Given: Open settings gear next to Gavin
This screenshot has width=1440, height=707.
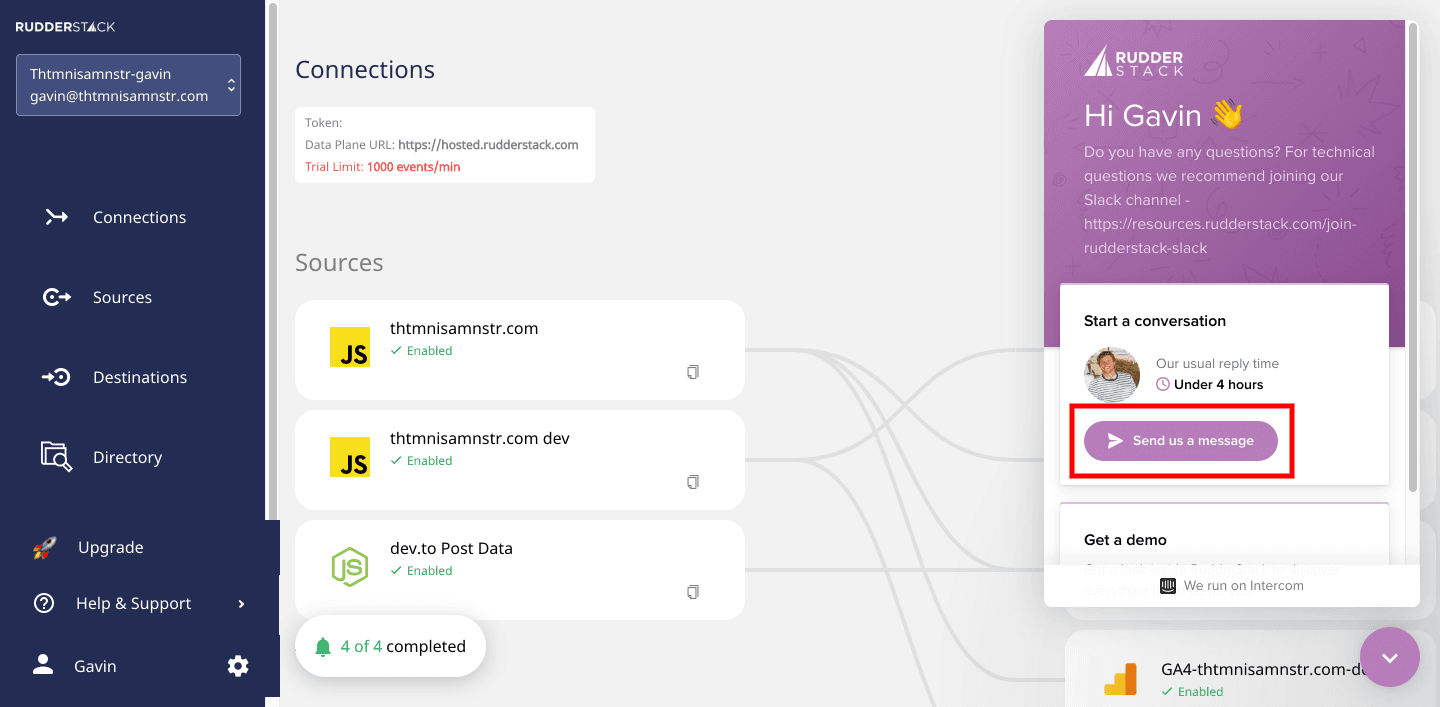Looking at the screenshot, I should 238,666.
